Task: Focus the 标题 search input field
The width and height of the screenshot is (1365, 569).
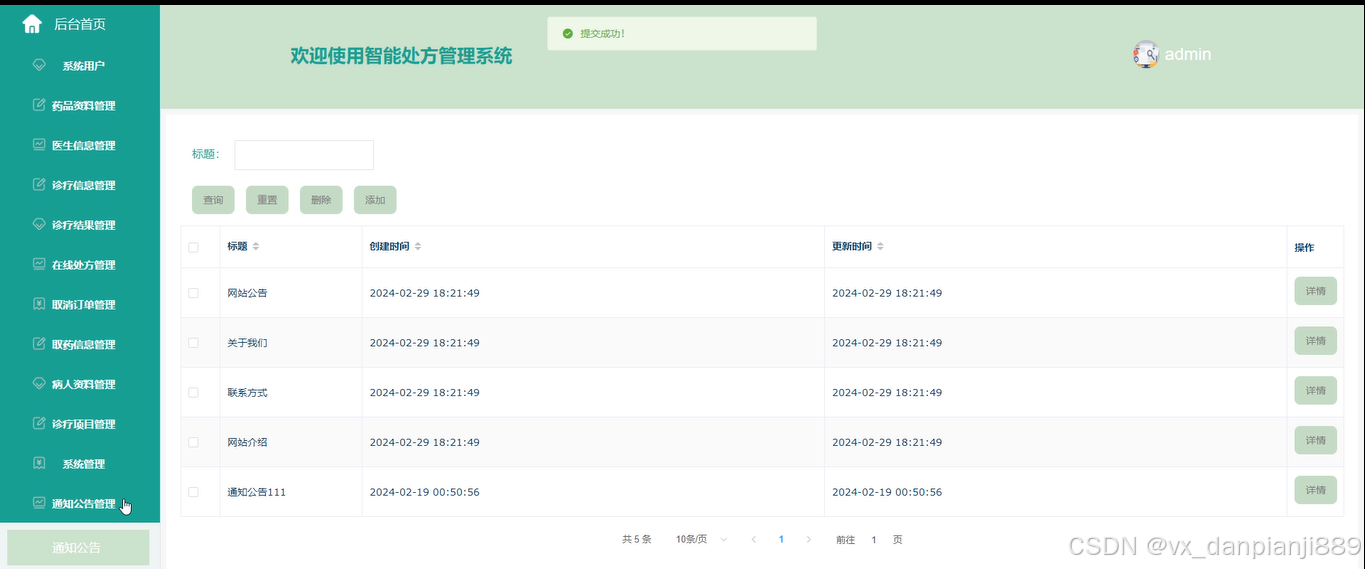Action: click(304, 155)
